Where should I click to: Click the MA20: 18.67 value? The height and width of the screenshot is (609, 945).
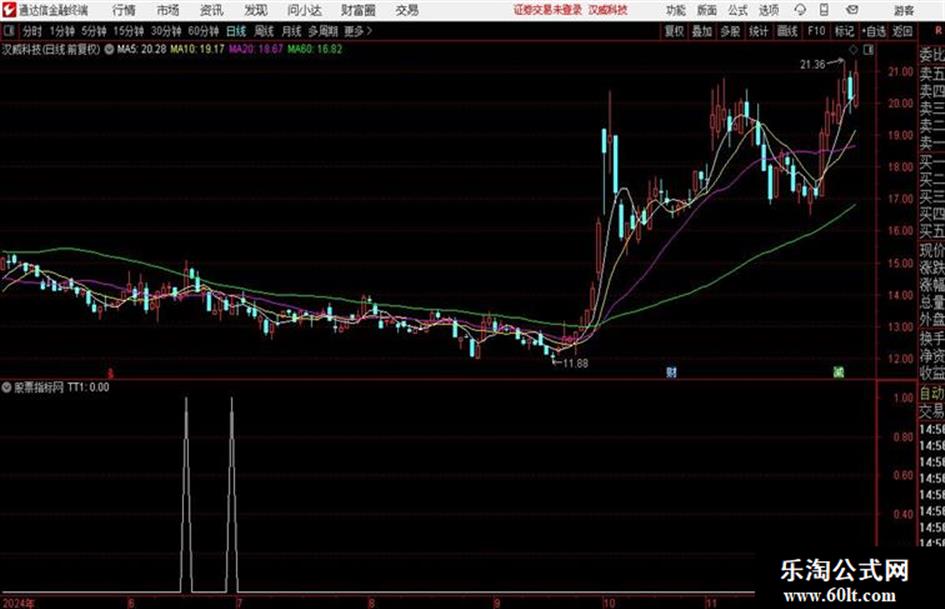[x=256, y=49]
